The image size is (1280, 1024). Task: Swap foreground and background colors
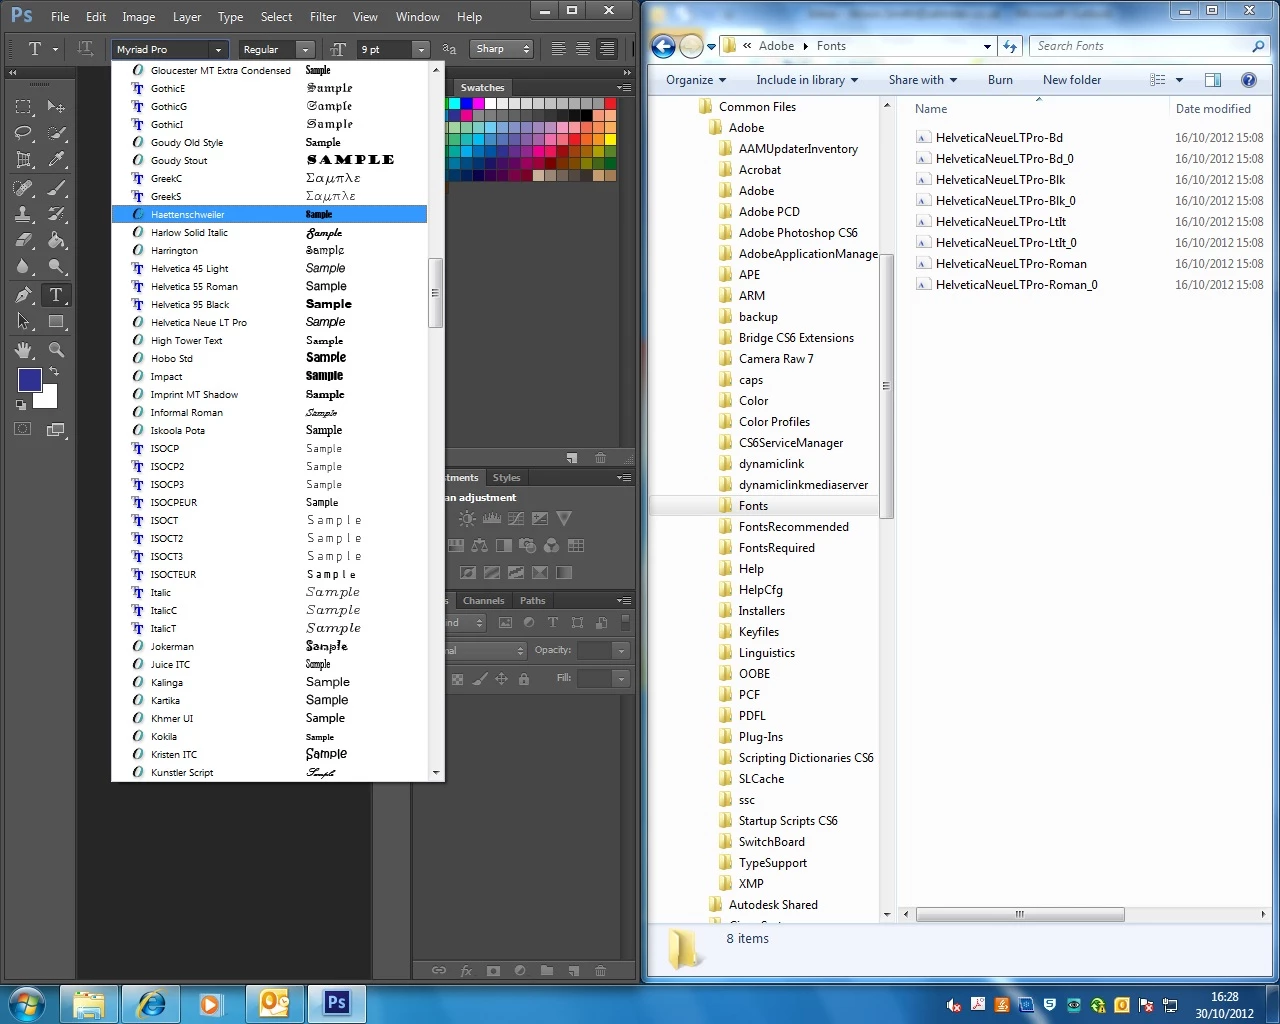[54, 371]
